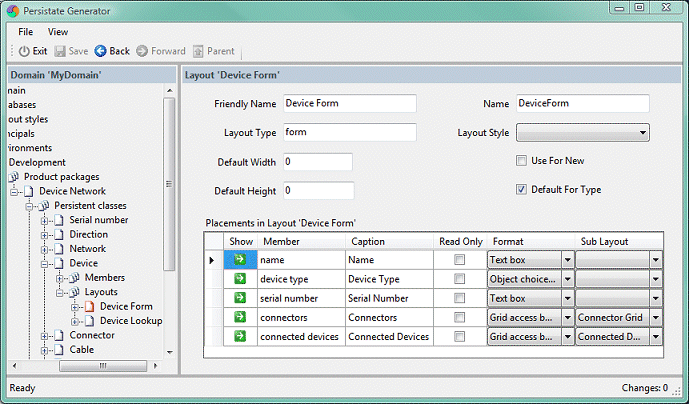Click the Caption column header
Image resolution: width=689 pixels, height=404 pixels.
click(389, 241)
